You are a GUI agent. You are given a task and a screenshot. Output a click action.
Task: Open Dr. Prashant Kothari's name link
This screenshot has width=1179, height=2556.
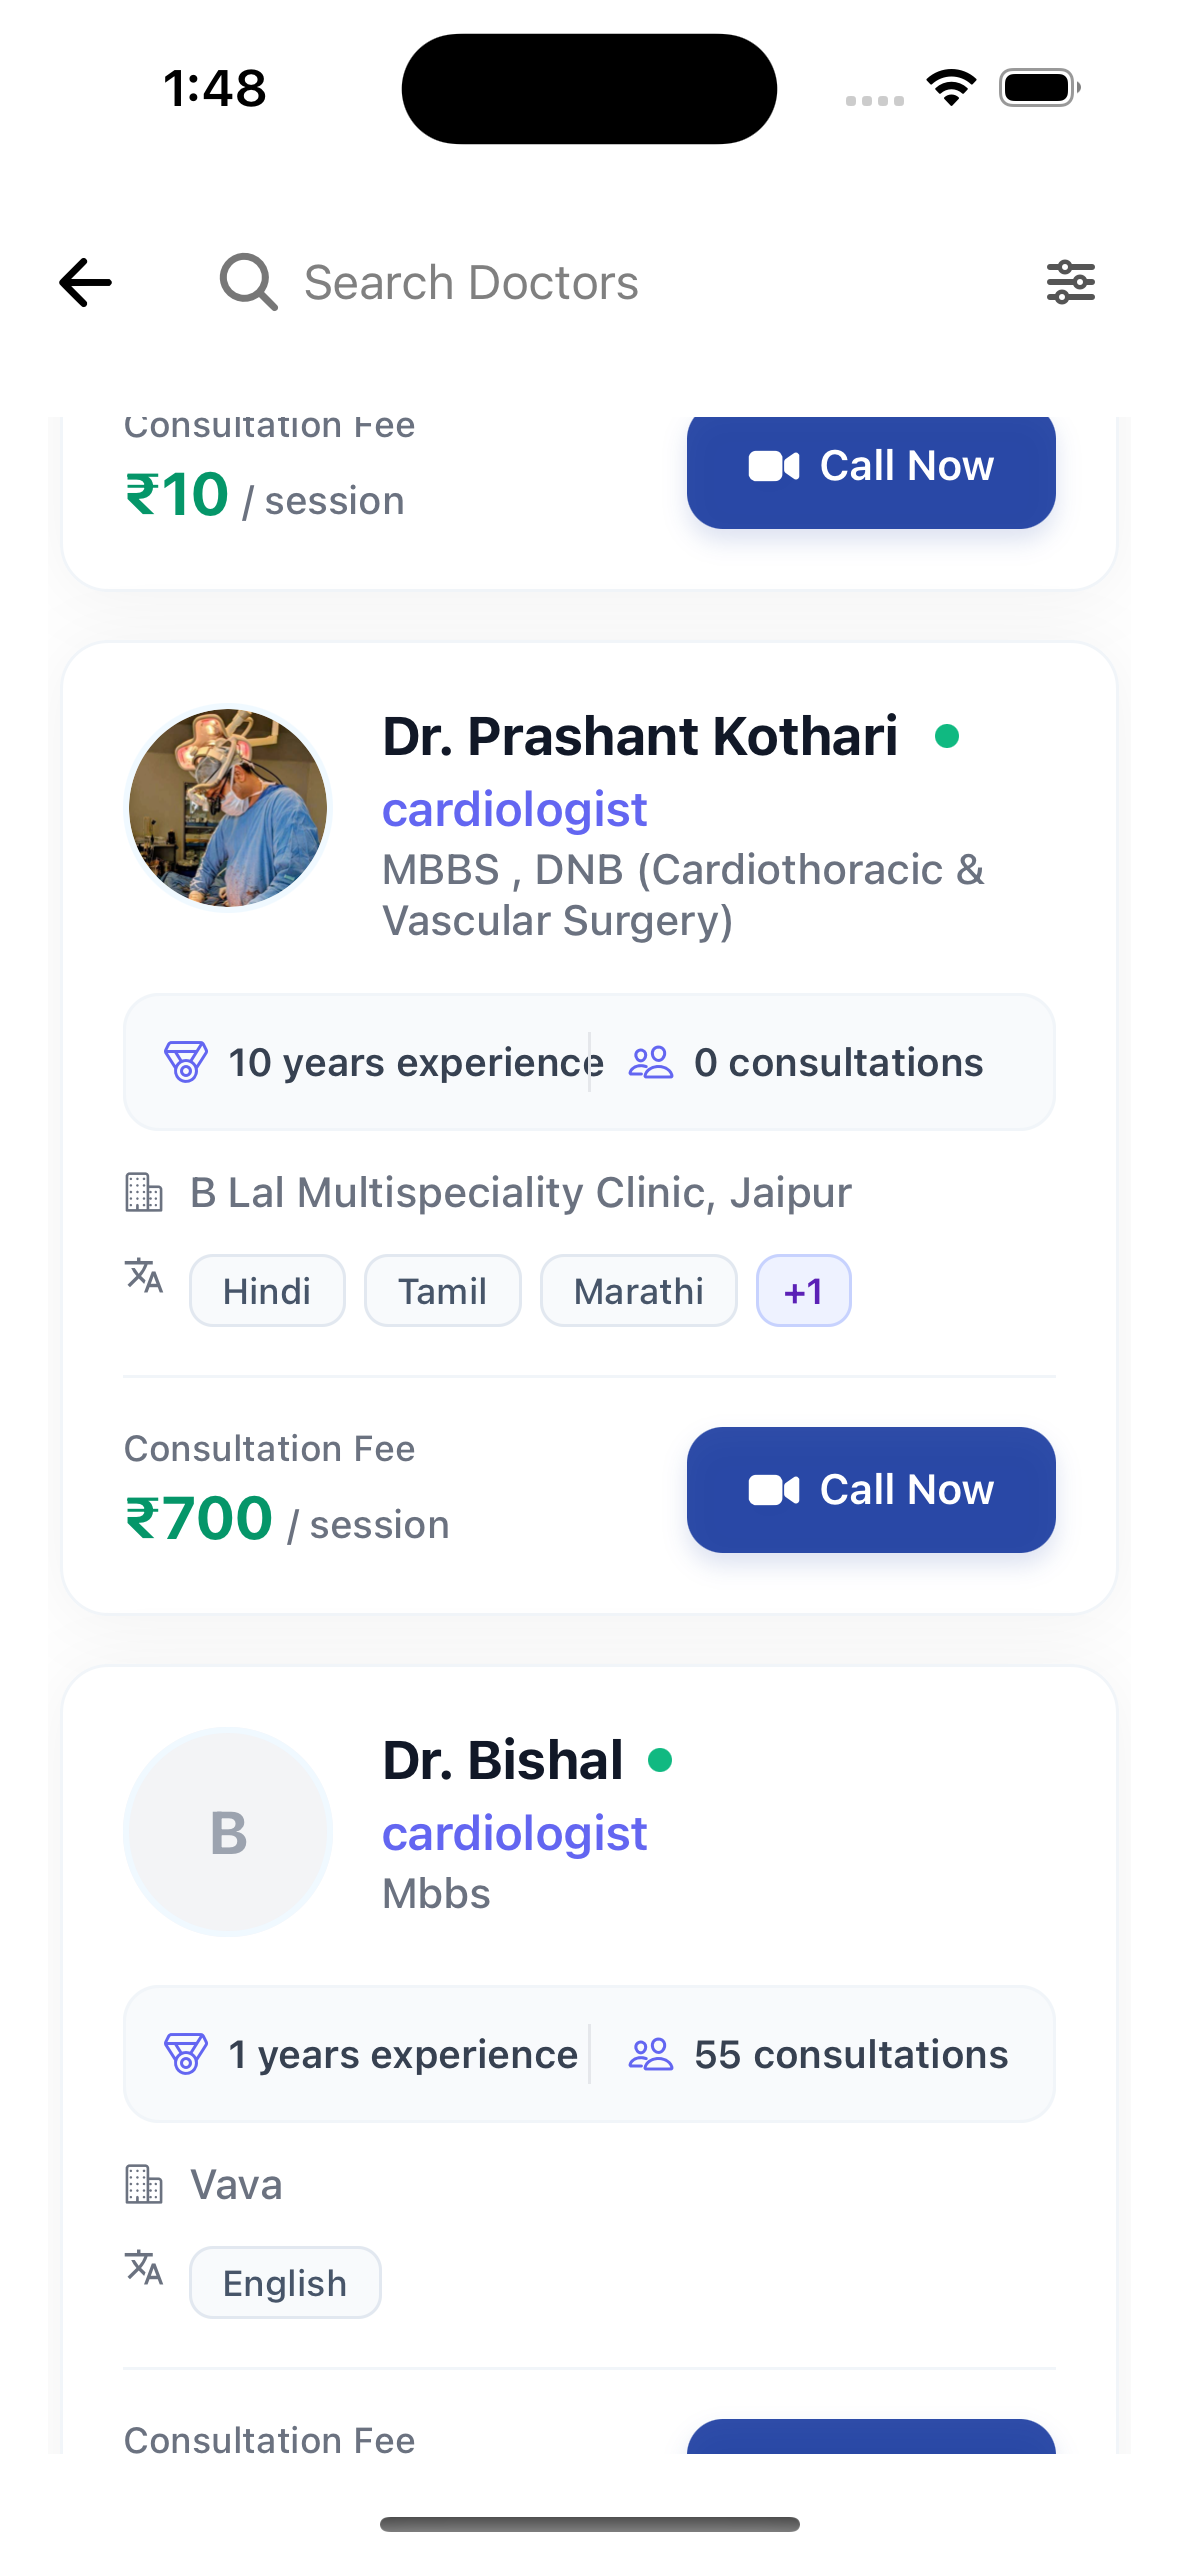640,737
